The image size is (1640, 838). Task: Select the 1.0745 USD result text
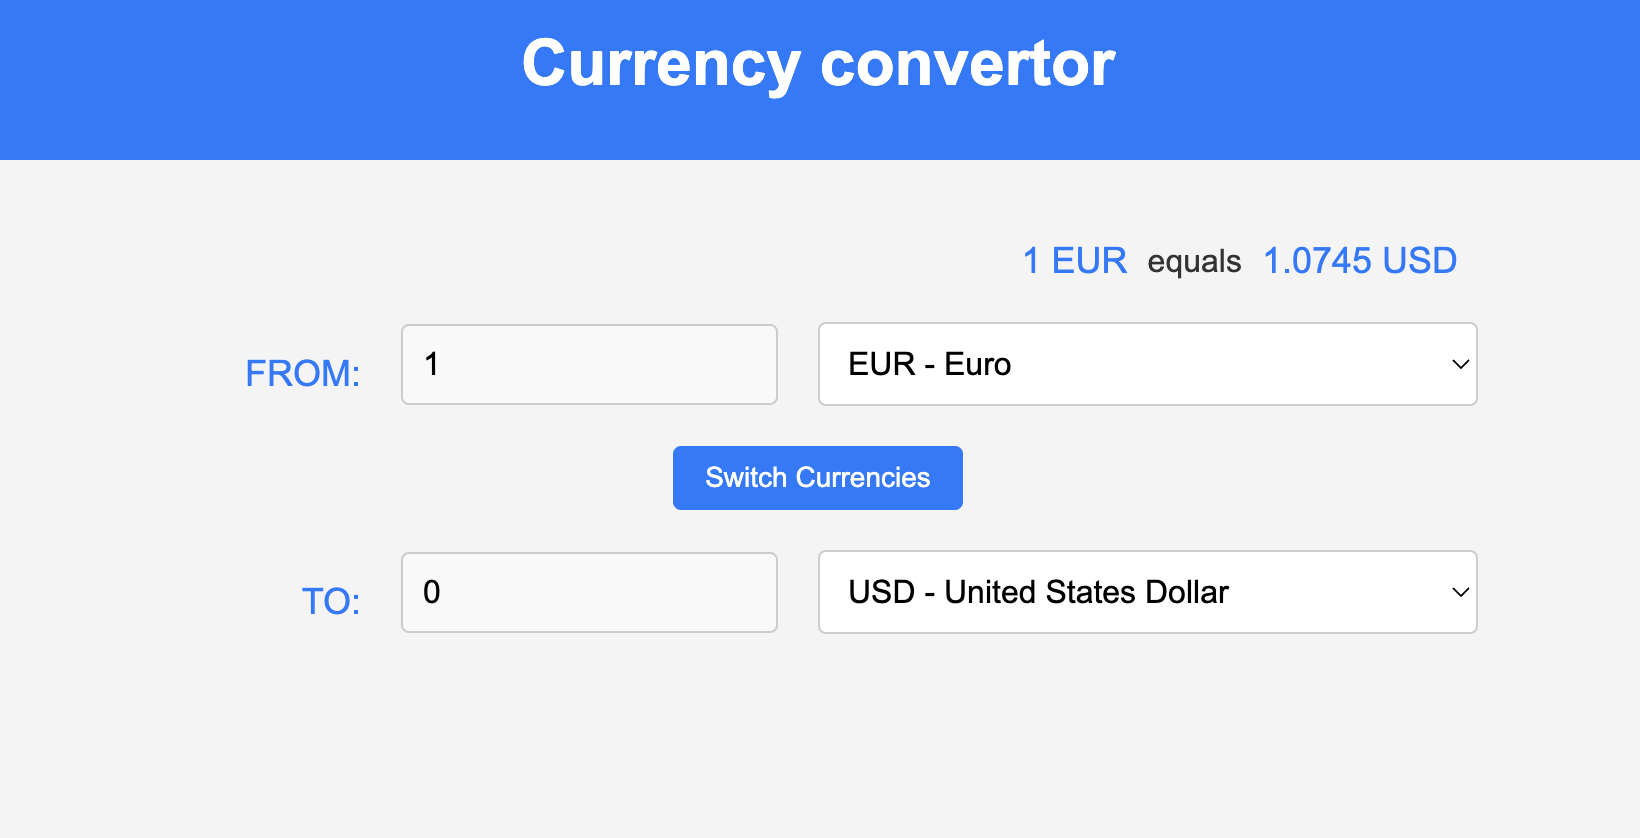[x=1360, y=261]
